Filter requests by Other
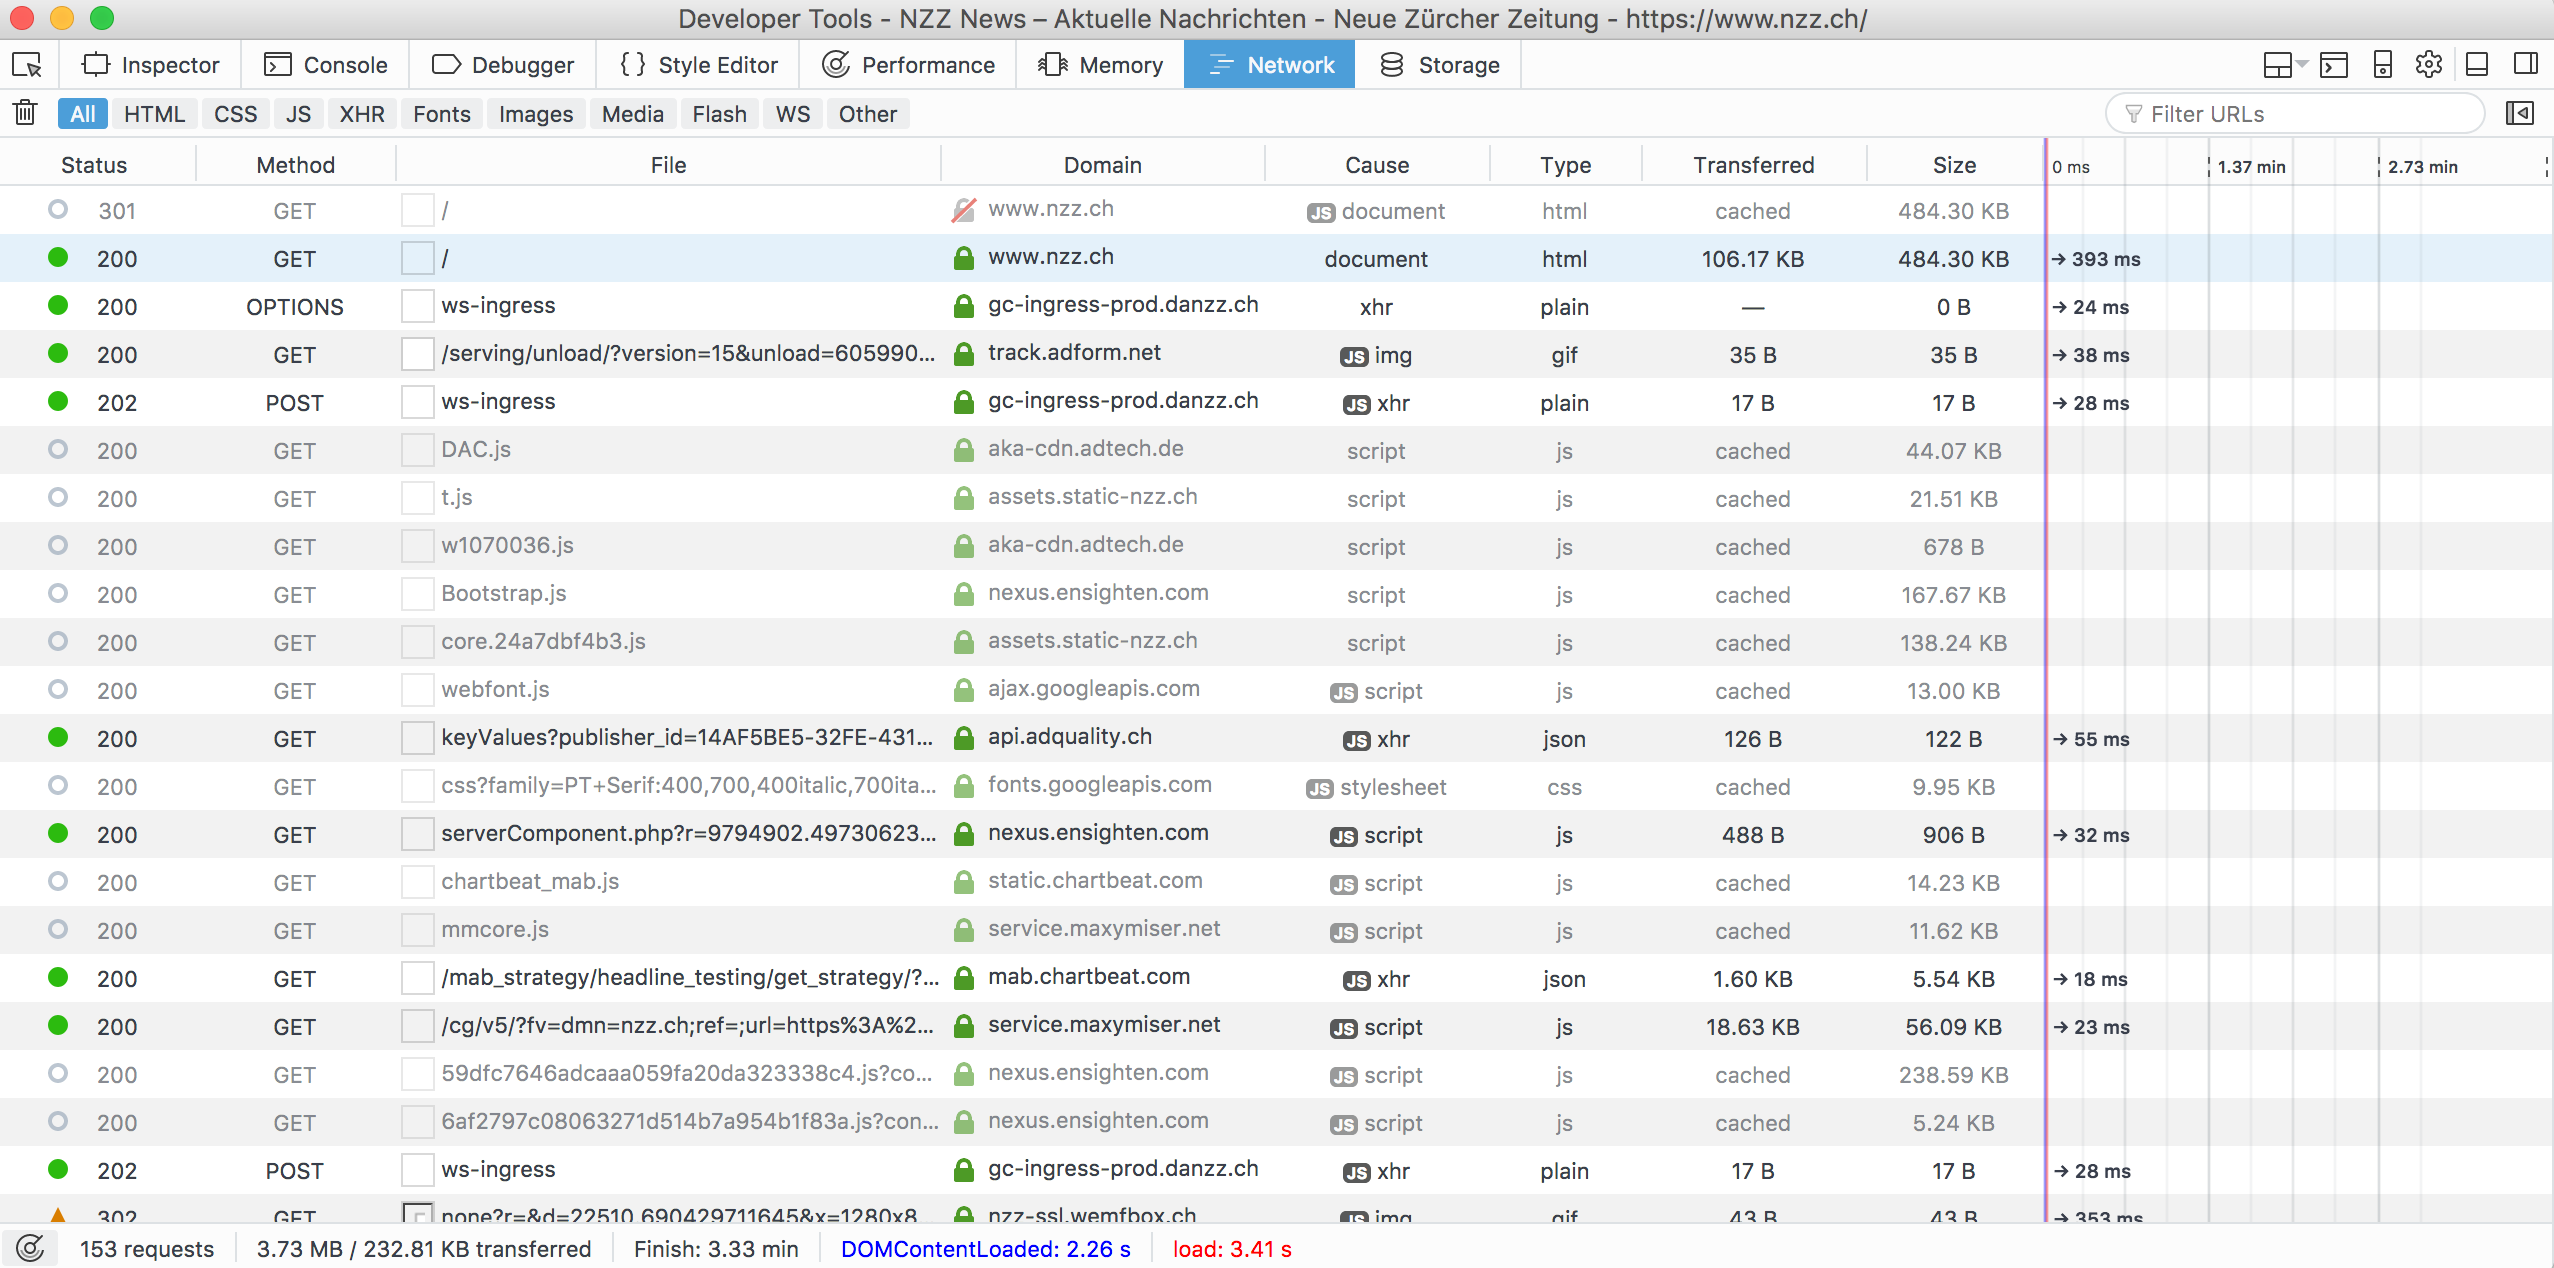This screenshot has width=2554, height=1268. [868, 114]
